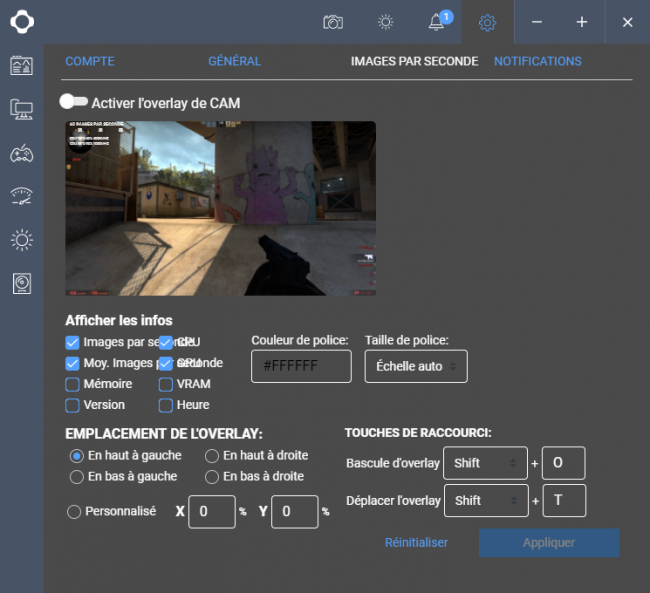650x593 pixels.
Task: Toggle Activer l'overlay de CAM switch
Action: pyautogui.click(x=73, y=102)
